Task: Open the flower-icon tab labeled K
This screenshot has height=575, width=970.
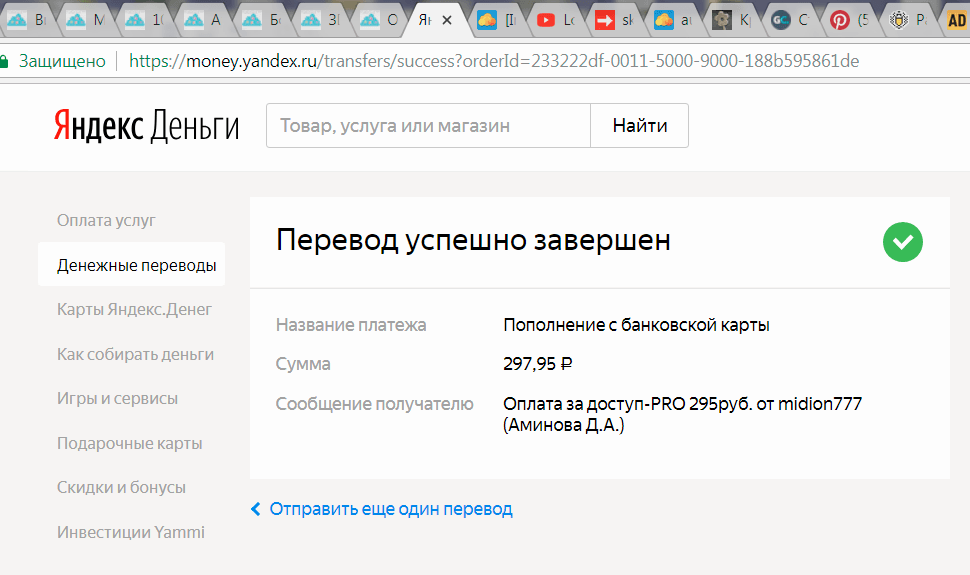Action: [x=732, y=20]
